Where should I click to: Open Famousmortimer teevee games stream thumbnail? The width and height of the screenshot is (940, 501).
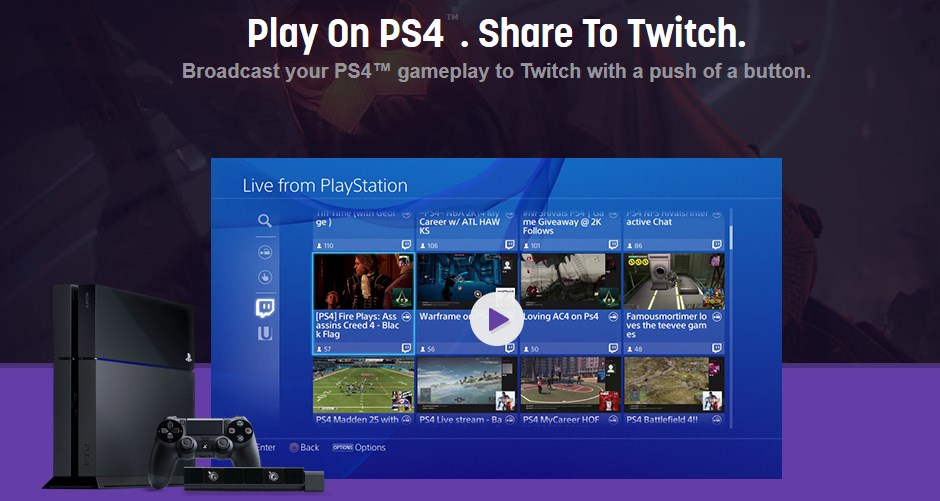tap(674, 281)
